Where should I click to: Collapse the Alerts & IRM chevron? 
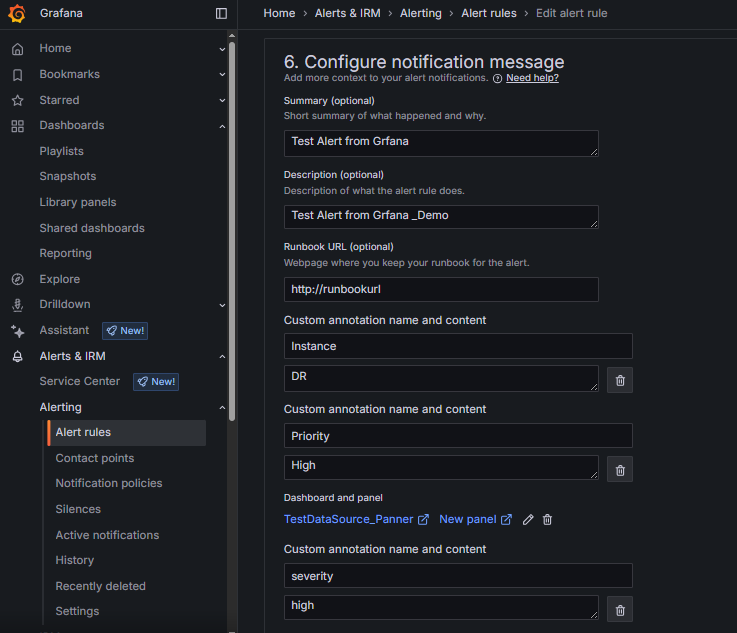tap(222, 357)
